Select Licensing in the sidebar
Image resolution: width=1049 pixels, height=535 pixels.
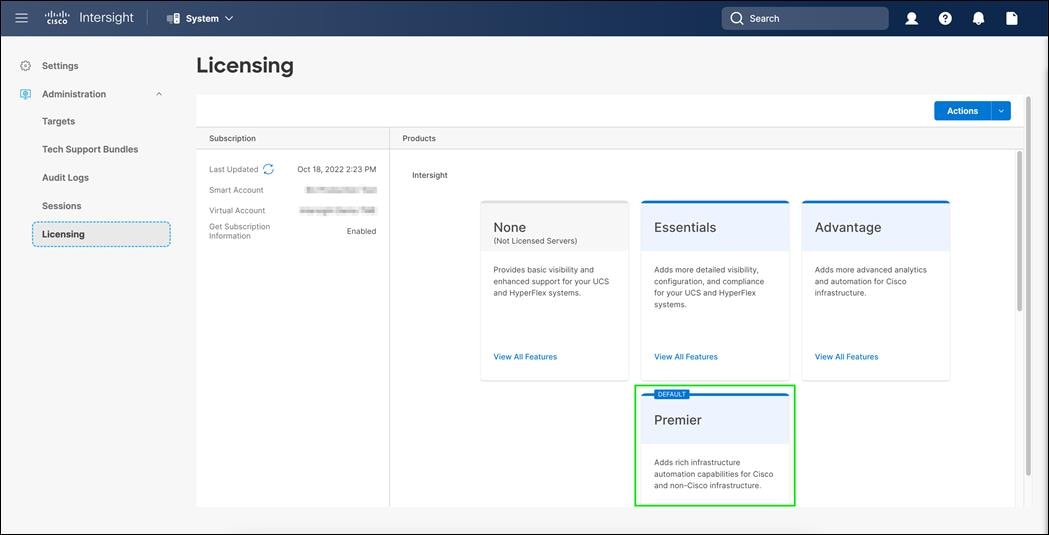[101, 234]
